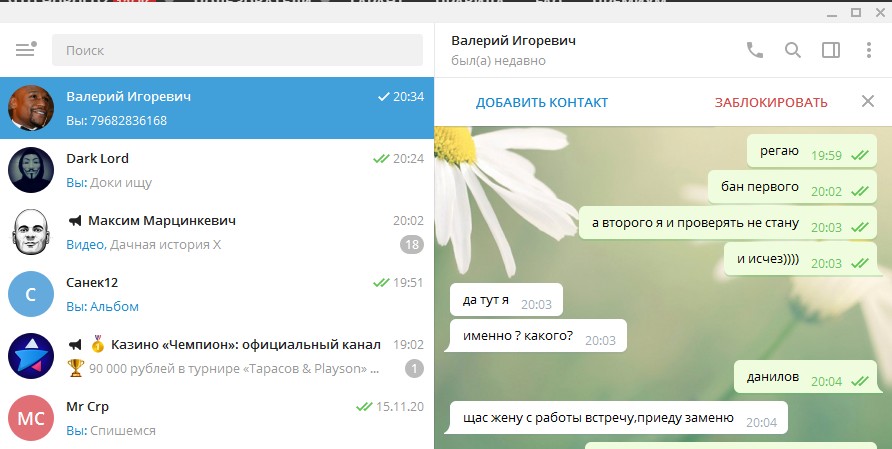Click Валерий Игоревич avatar photo
This screenshot has height=449, width=892.
tap(31, 108)
